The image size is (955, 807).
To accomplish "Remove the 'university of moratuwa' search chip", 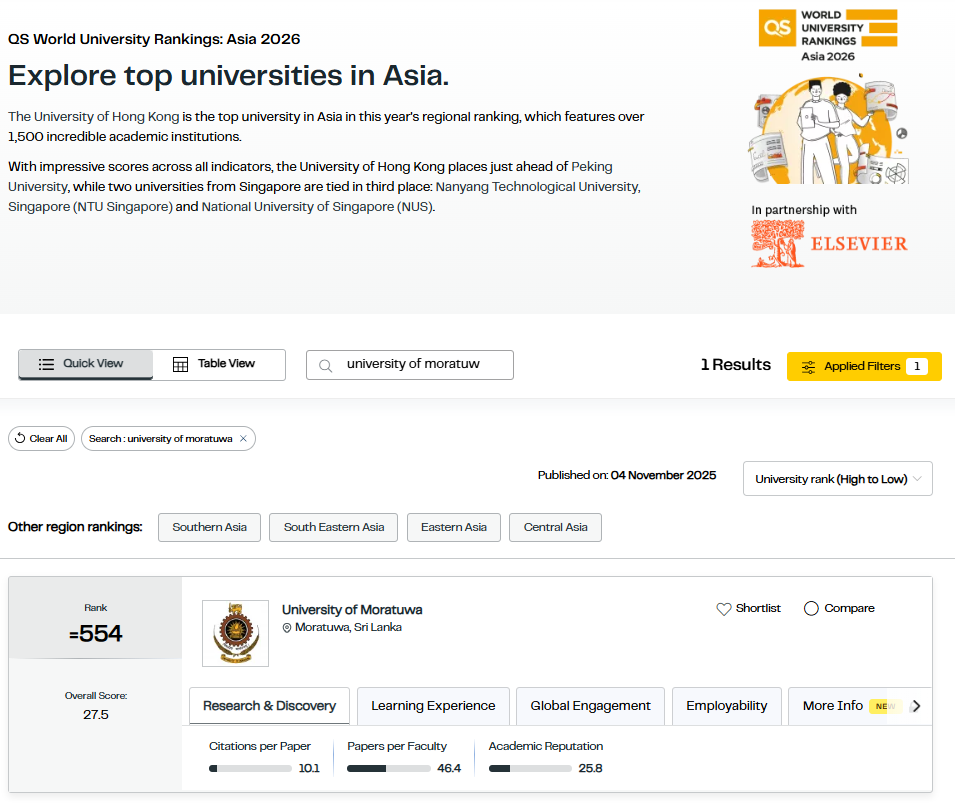I will 243,439.
